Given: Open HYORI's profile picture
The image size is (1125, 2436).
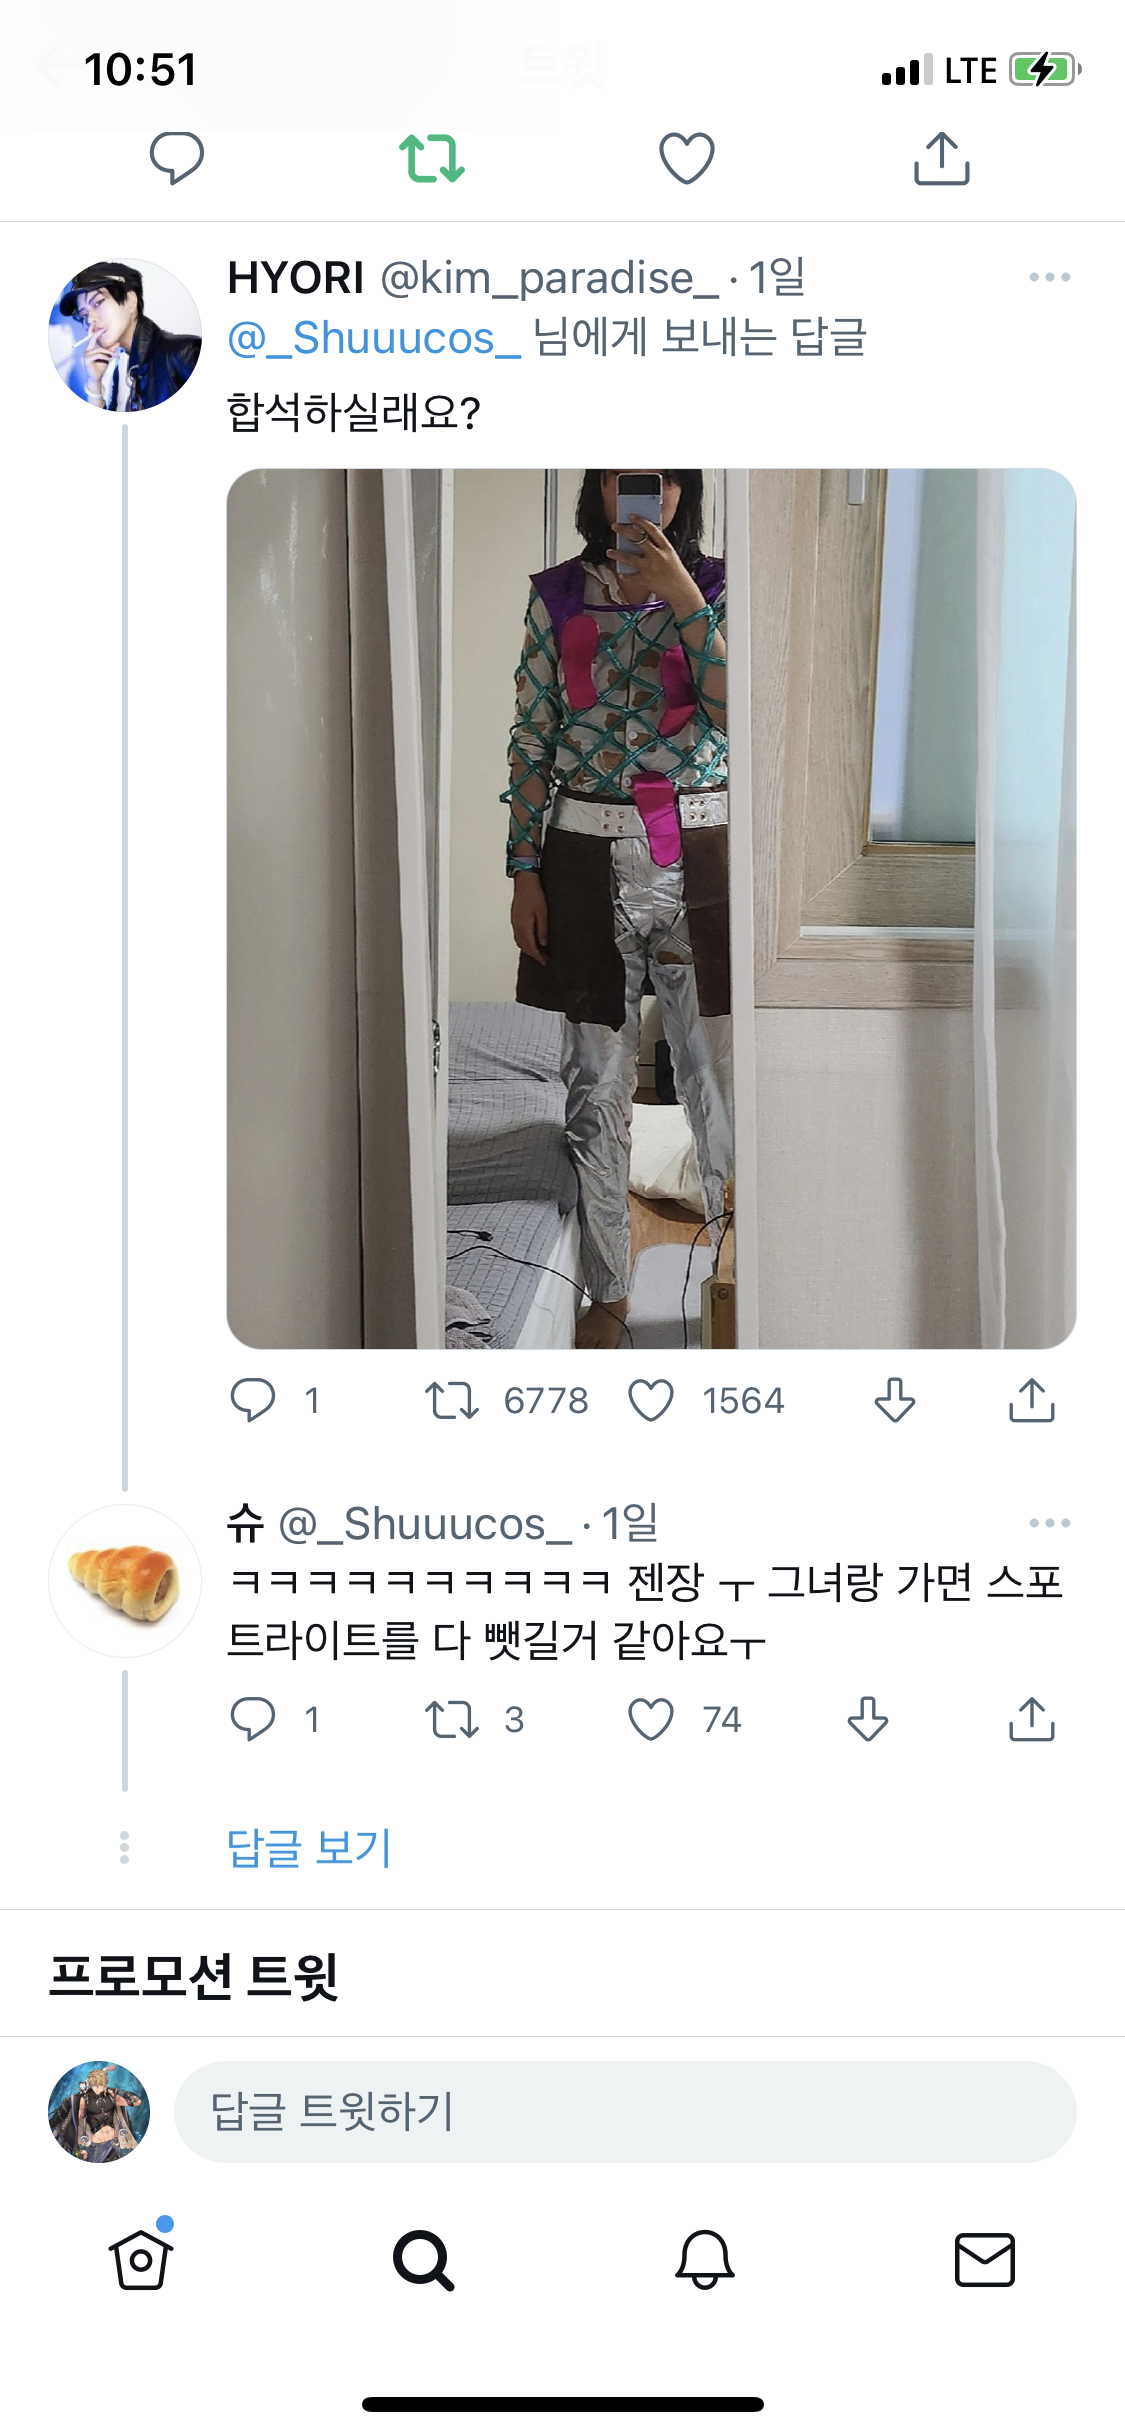Looking at the screenshot, I should click(x=125, y=335).
